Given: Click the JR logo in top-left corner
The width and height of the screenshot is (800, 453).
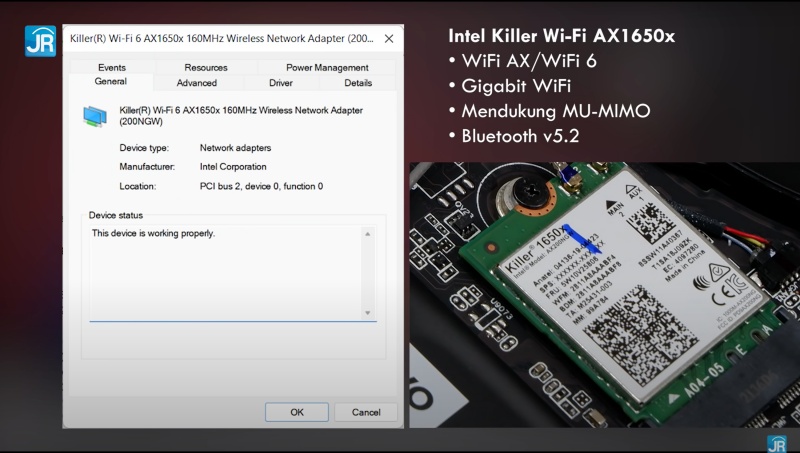Looking at the screenshot, I should tap(40, 40).
